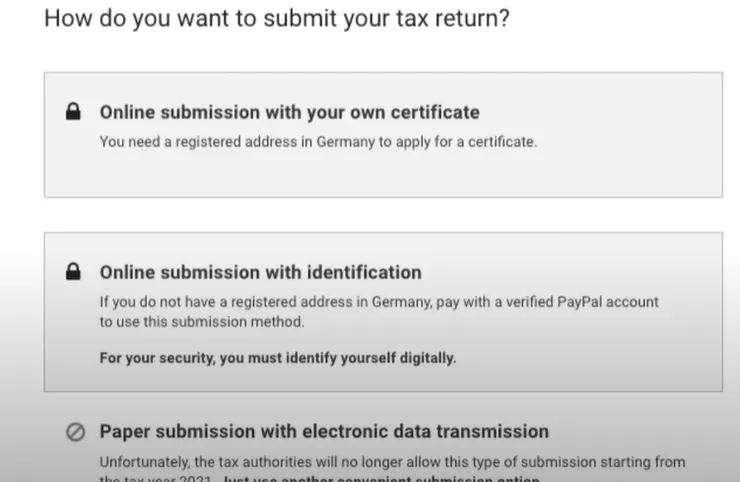Click the page heading about submitting tax return
The image size is (740, 482).
point(277,19)
